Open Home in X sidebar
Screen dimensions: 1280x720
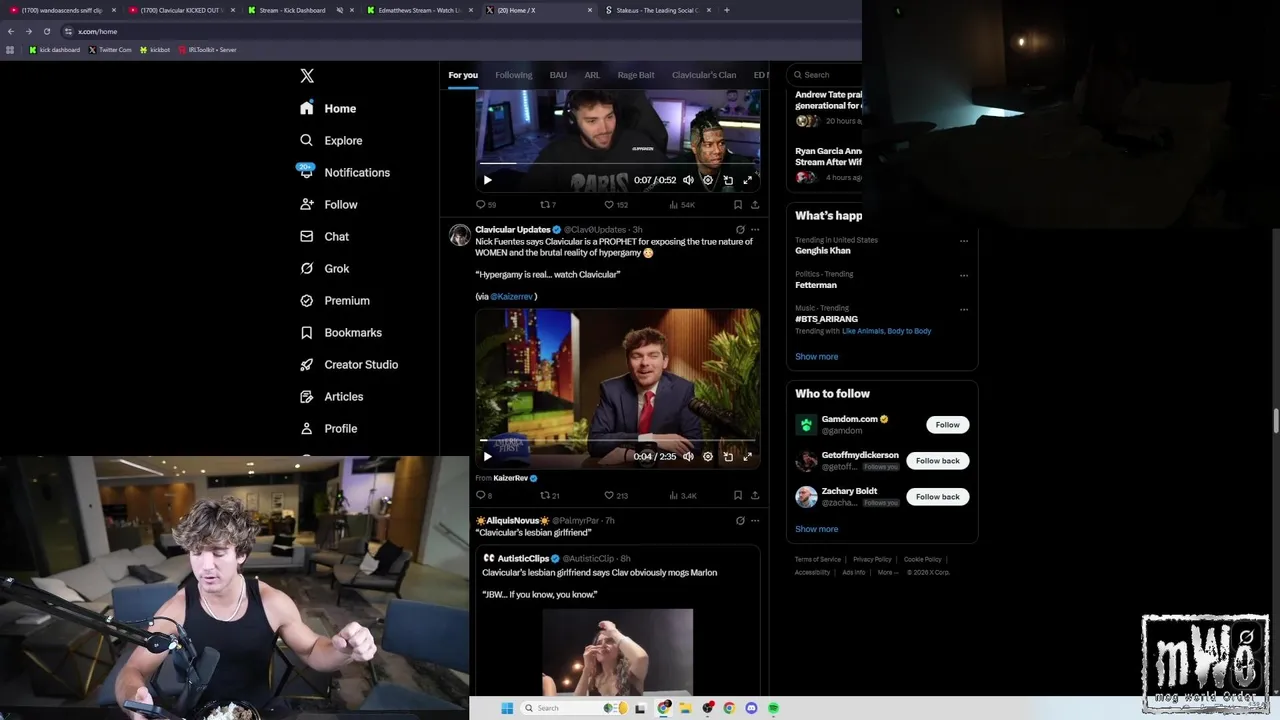[x=328, y=108]
